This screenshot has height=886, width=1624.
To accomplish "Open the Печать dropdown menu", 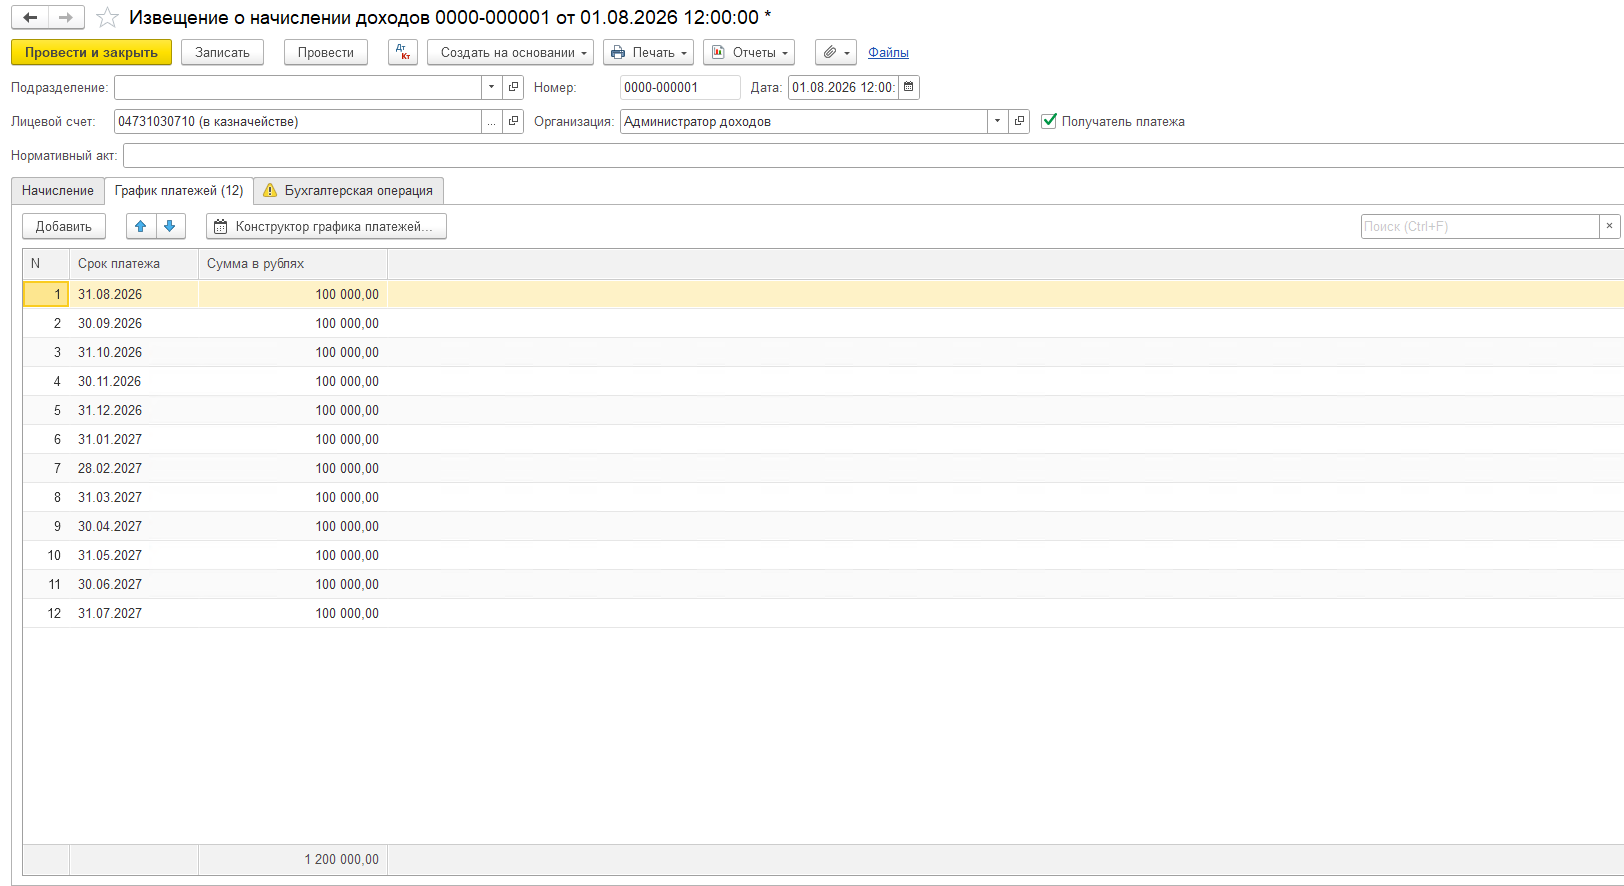I will (x=648, y=52).
